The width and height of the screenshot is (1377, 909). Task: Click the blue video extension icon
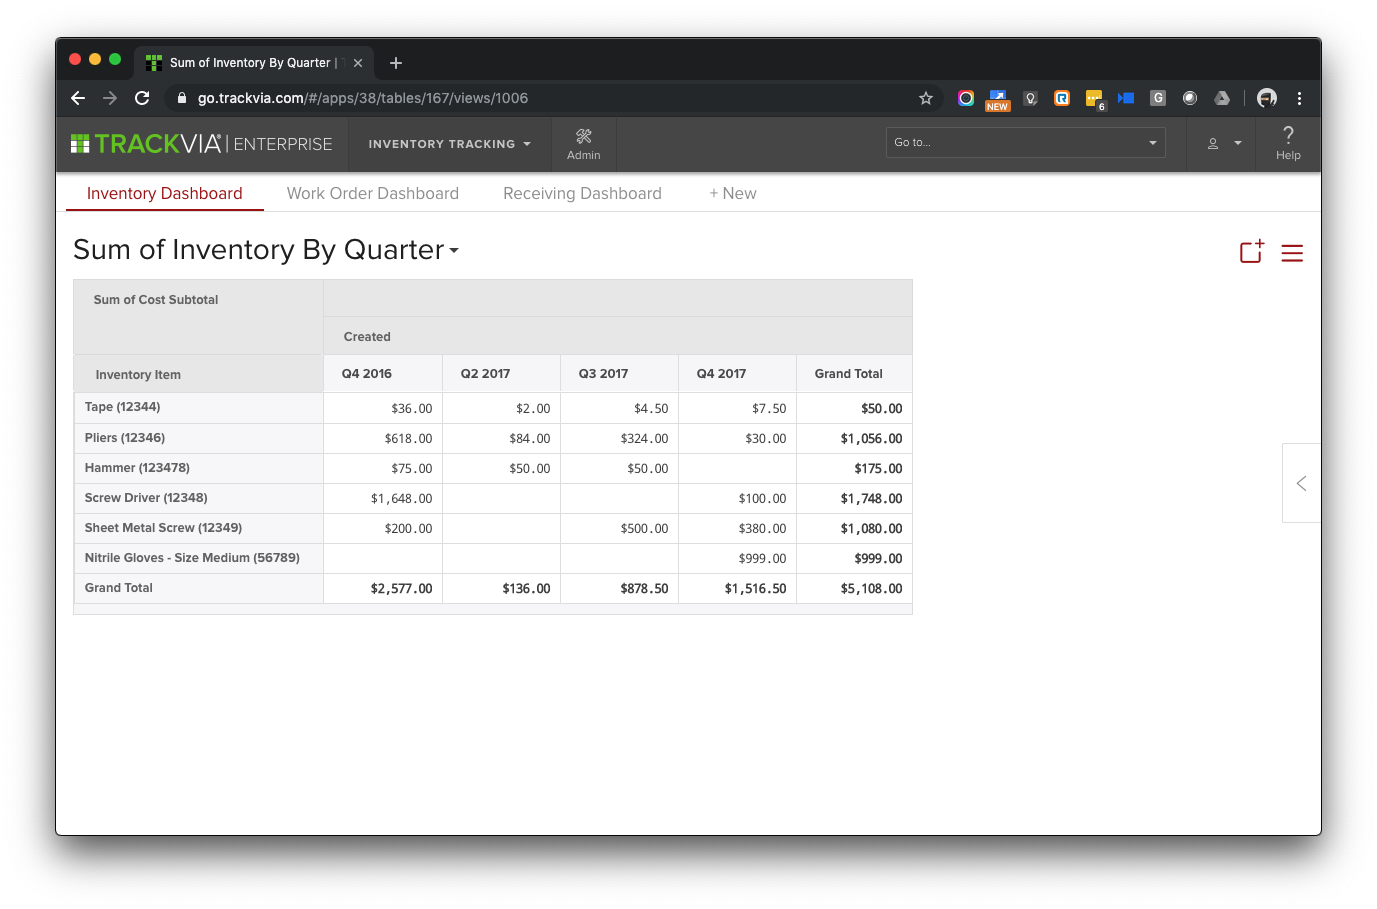(1126, 98)
